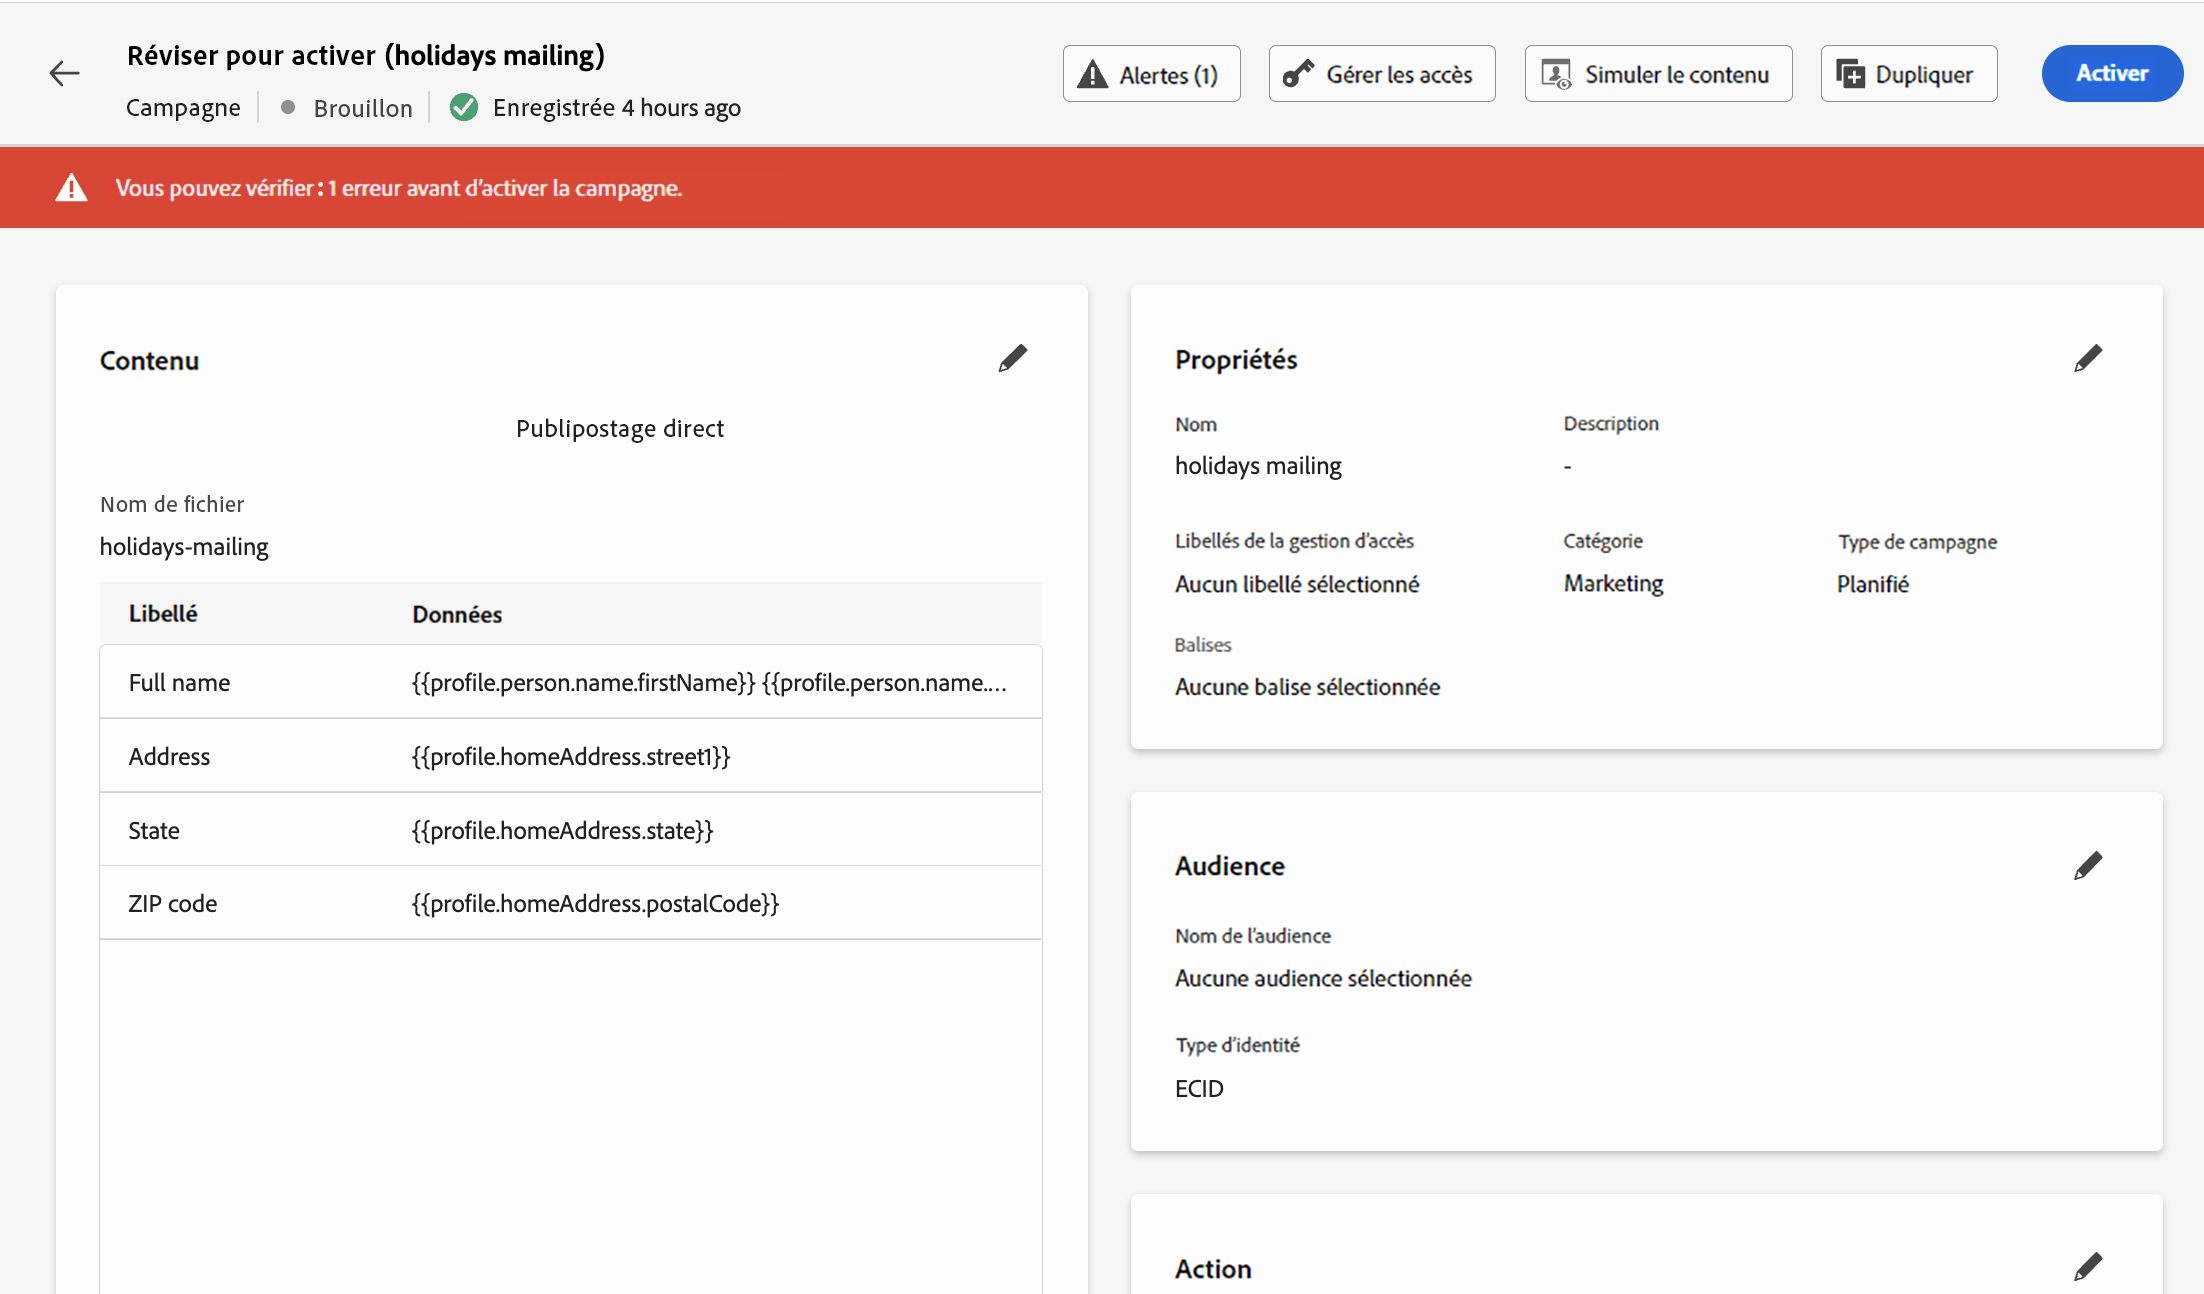Open Gérer les accès
Screen dimensions: 2204x1294
(x=1381, y=74)
